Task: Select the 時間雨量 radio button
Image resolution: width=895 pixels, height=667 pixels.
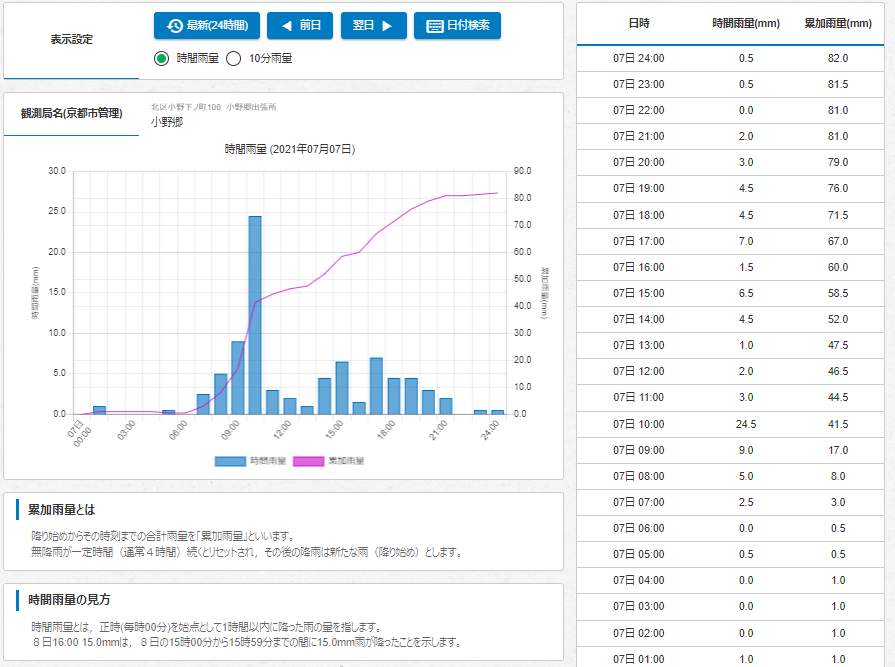Action: point(162,58)
